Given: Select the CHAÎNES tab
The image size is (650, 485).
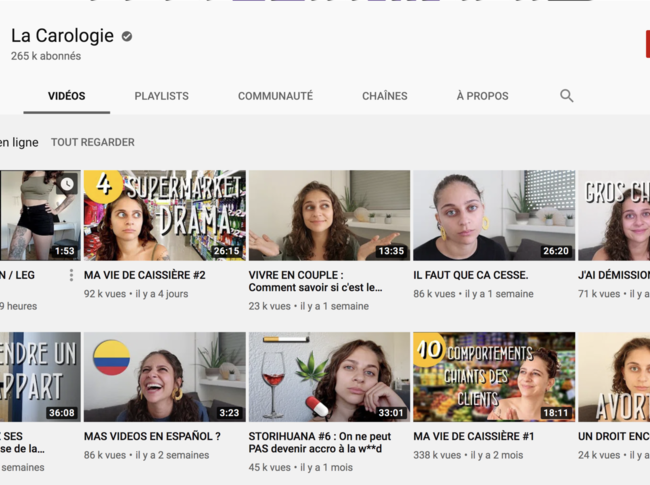Looking at the screenshot, I should point(385,96).
